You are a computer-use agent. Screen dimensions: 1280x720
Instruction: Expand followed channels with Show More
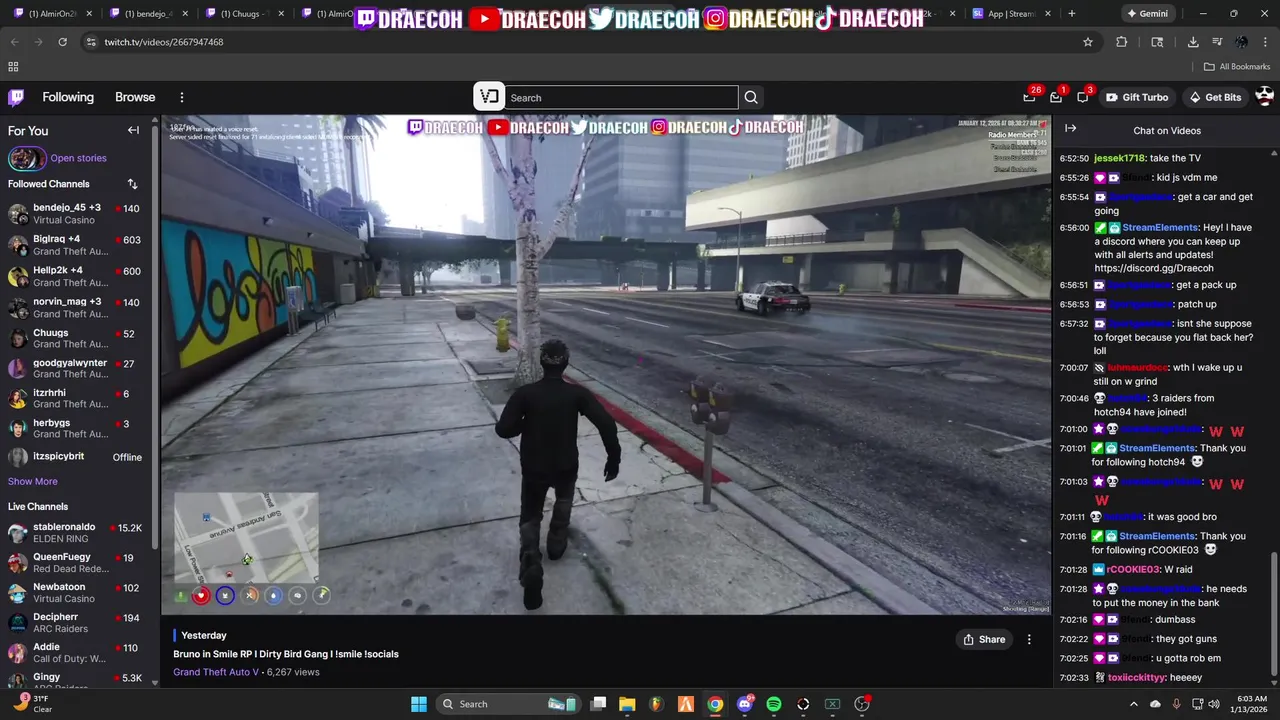click(x=33, y=481)
